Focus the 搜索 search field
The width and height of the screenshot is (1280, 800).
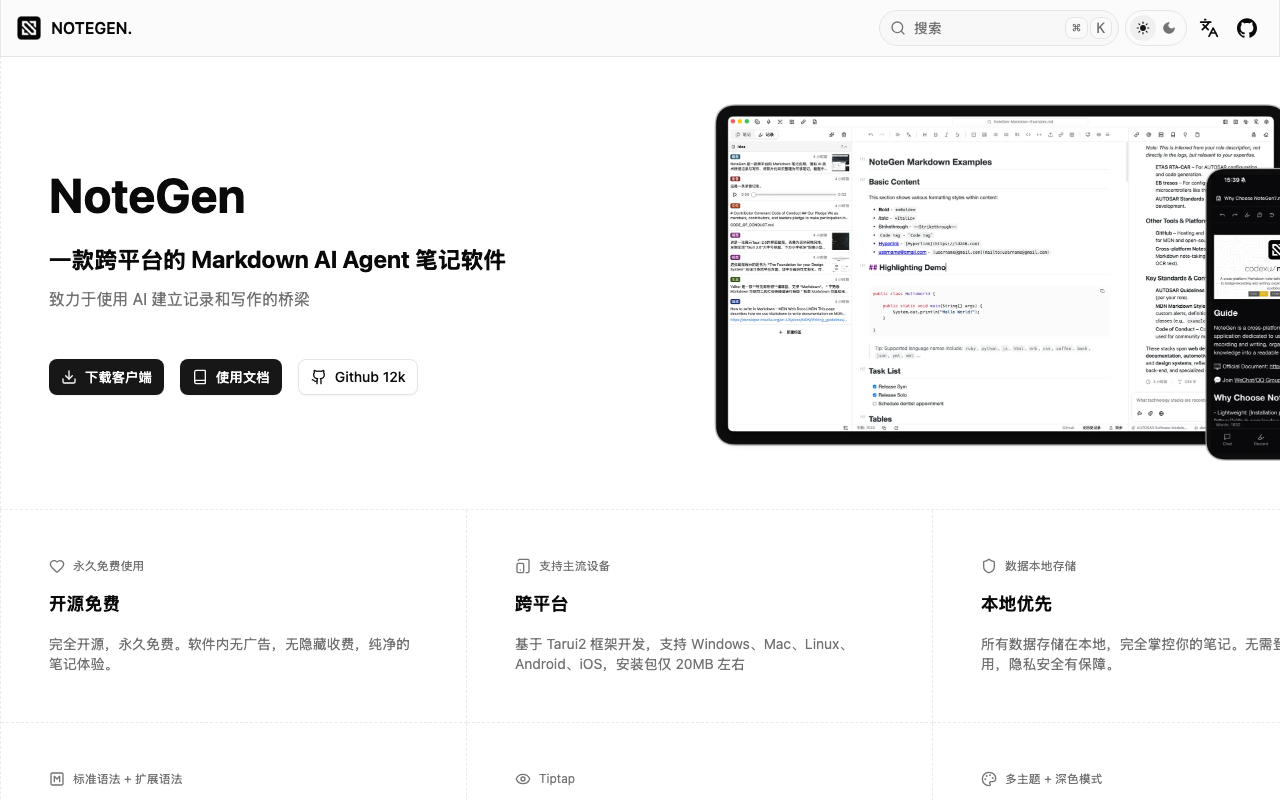pyautogui.click(x=999, y=28)
